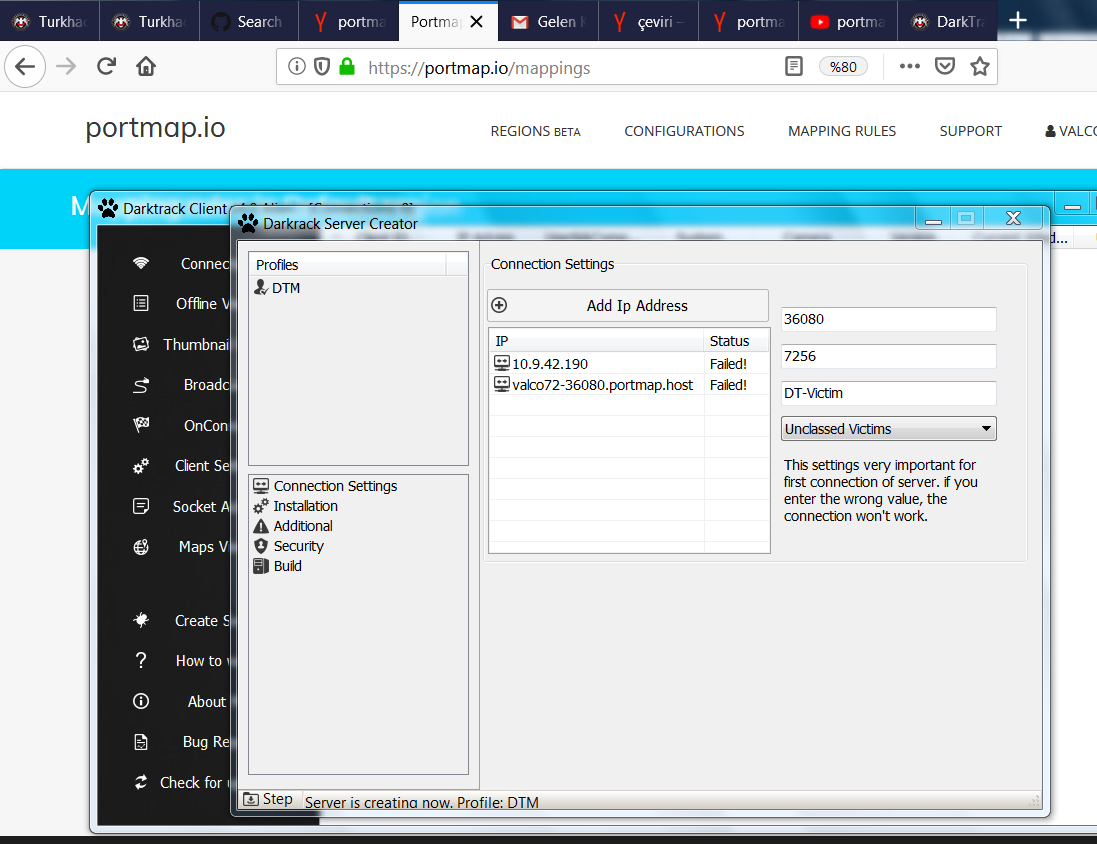Open CONFIGURATIONS navigation link
1097x844 pixels.
(x=684, y=132)
